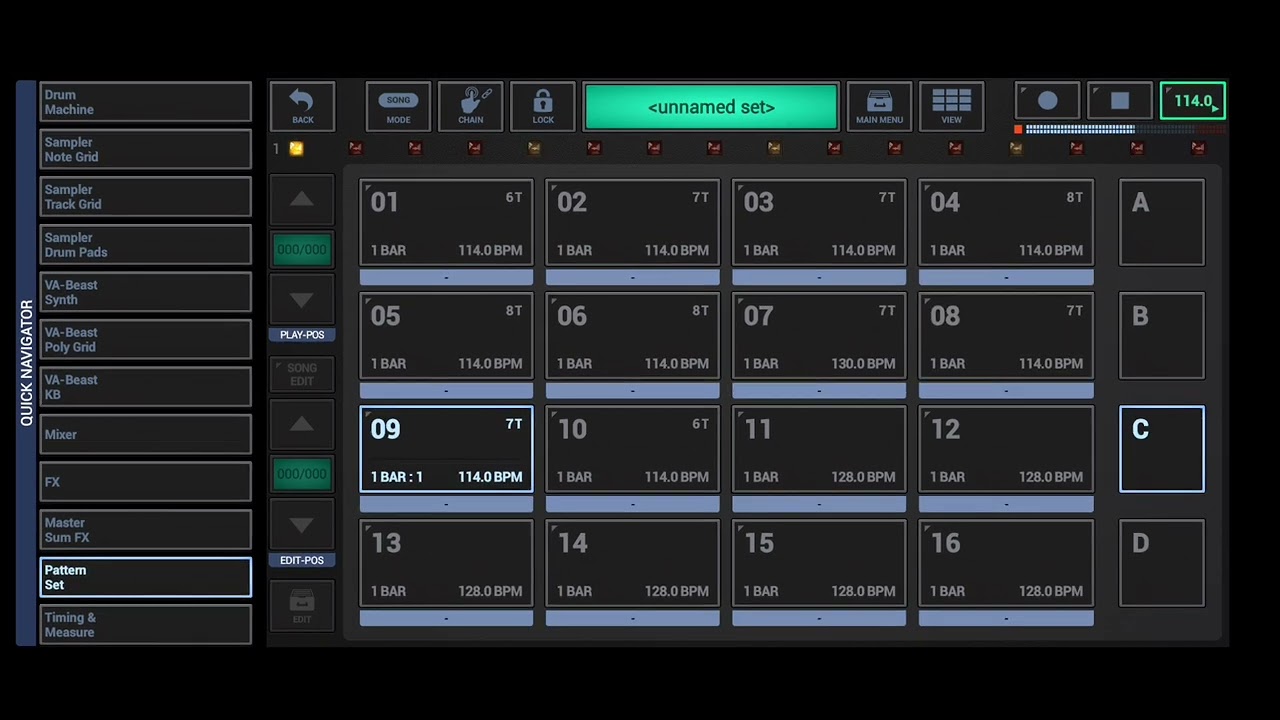This screenshot has height=720, width=1280.
Task: Toggle the LOCK padlock button
Action: click(543, 106)
